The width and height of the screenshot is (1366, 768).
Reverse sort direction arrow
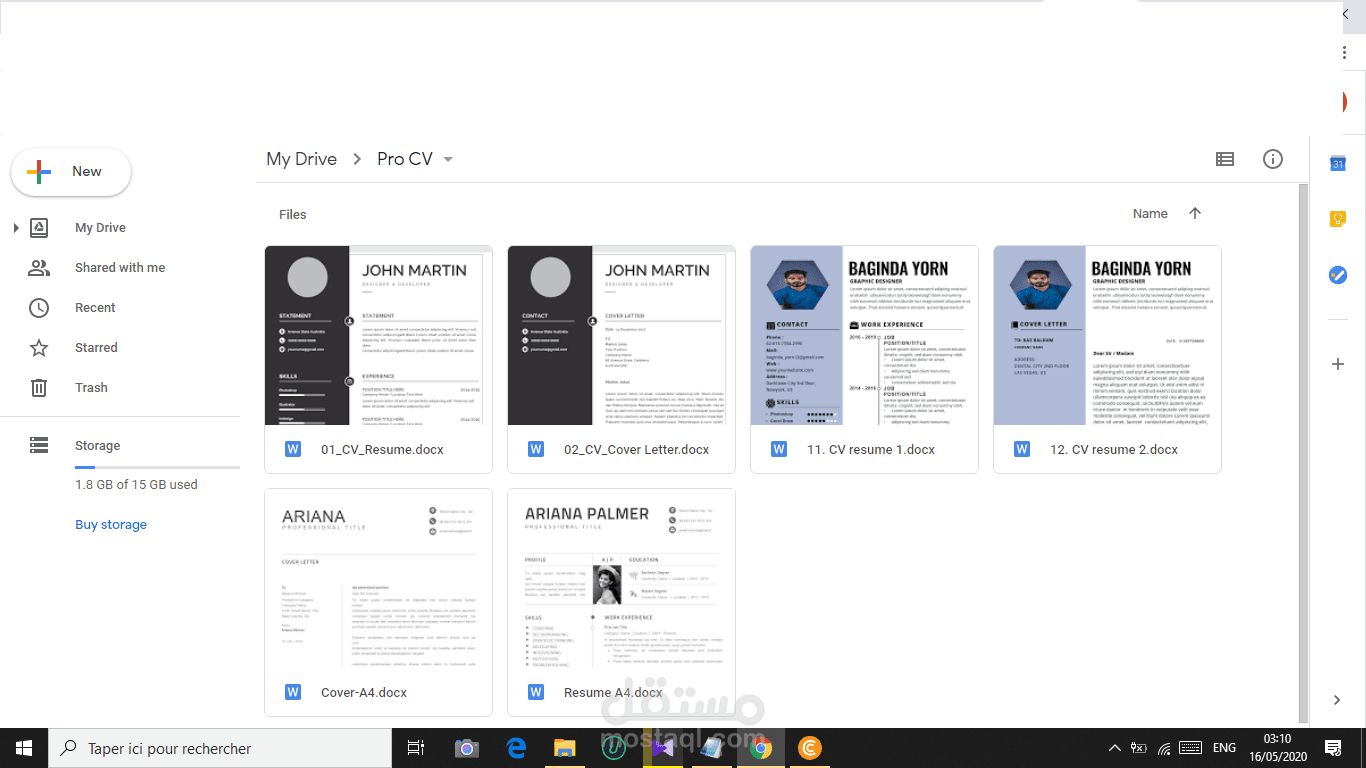click(x=1195, y=213)
